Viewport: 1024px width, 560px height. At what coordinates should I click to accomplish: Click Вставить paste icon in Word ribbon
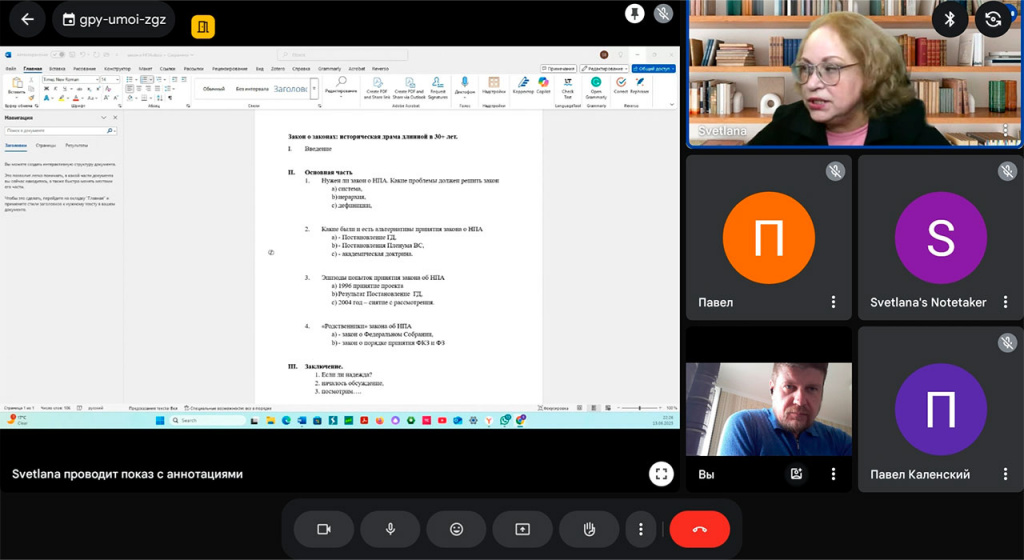coord(17,85)
